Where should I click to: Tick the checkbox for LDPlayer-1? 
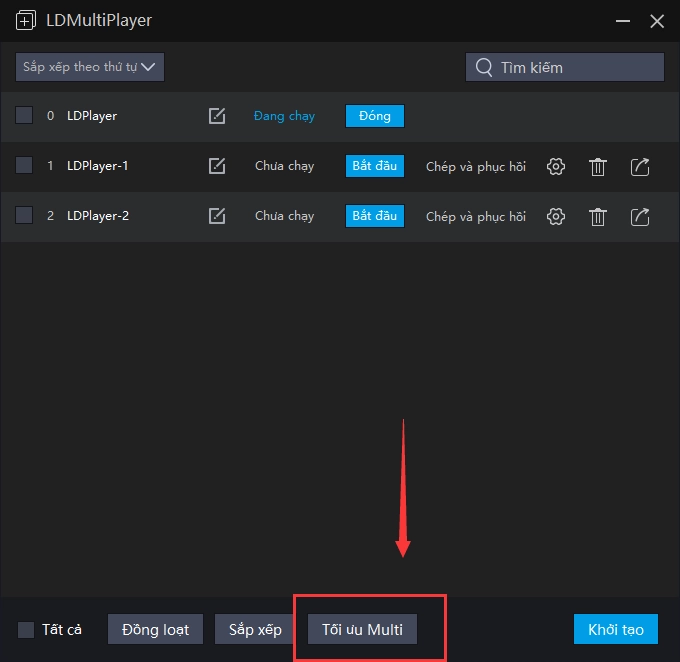[x=24, y=165]
